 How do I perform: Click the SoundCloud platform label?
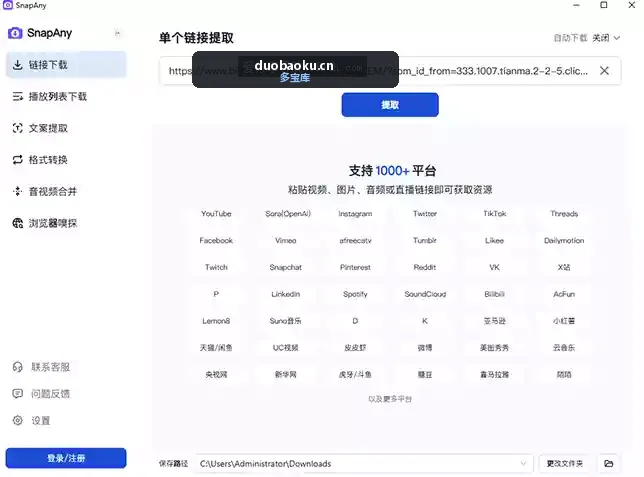pyautogui.click(x=425, y=294)
